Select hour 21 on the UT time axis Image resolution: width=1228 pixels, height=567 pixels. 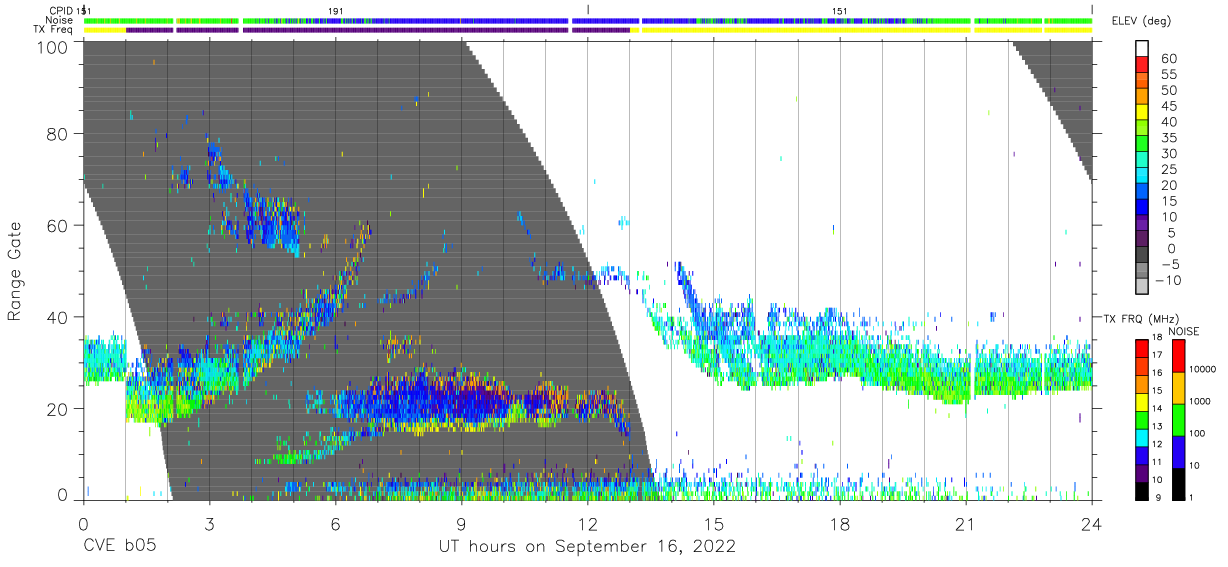click(966, 522)
